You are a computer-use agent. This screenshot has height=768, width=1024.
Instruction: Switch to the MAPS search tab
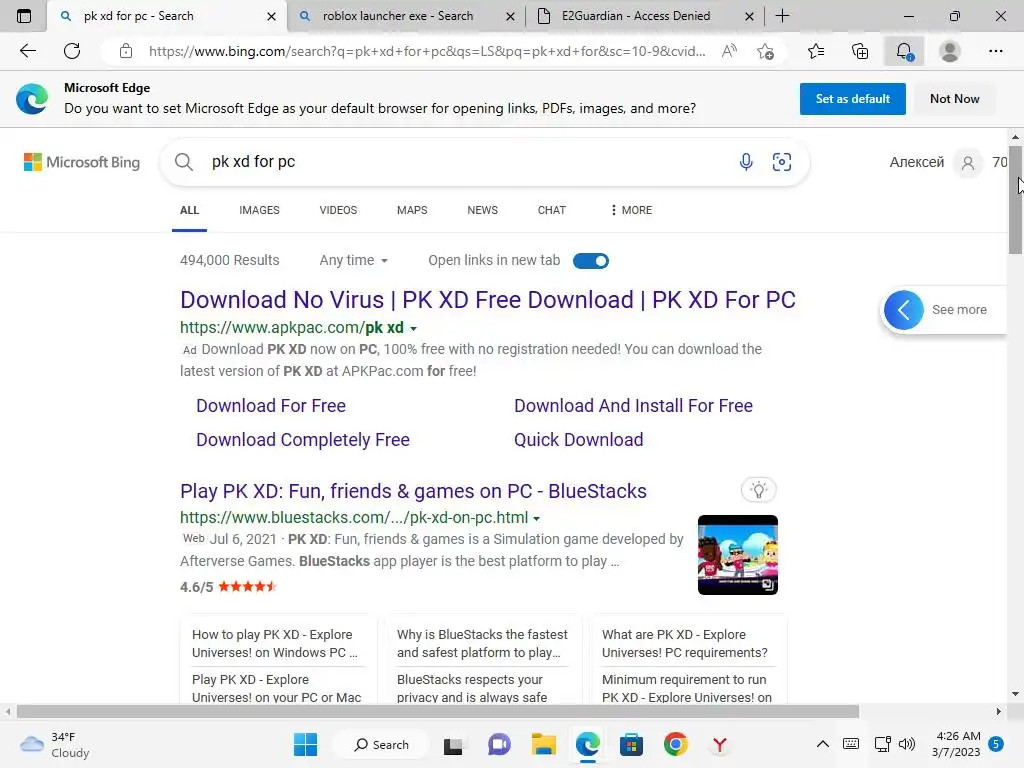412,210
